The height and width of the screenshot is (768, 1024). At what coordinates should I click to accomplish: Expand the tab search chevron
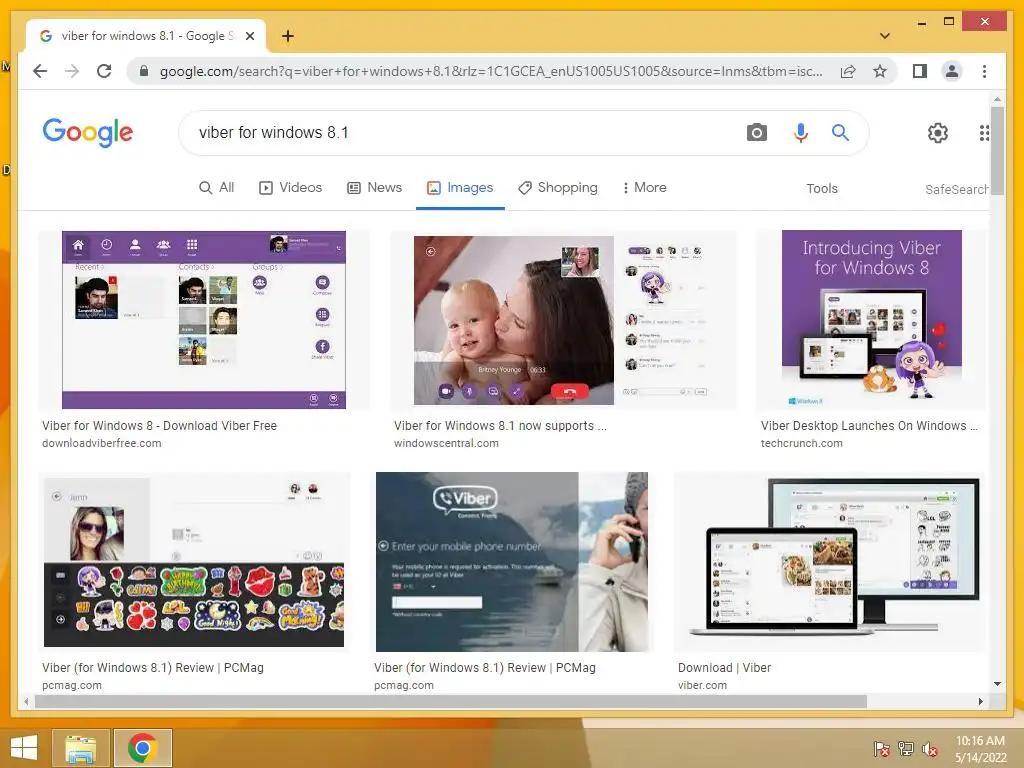[885, 36]
